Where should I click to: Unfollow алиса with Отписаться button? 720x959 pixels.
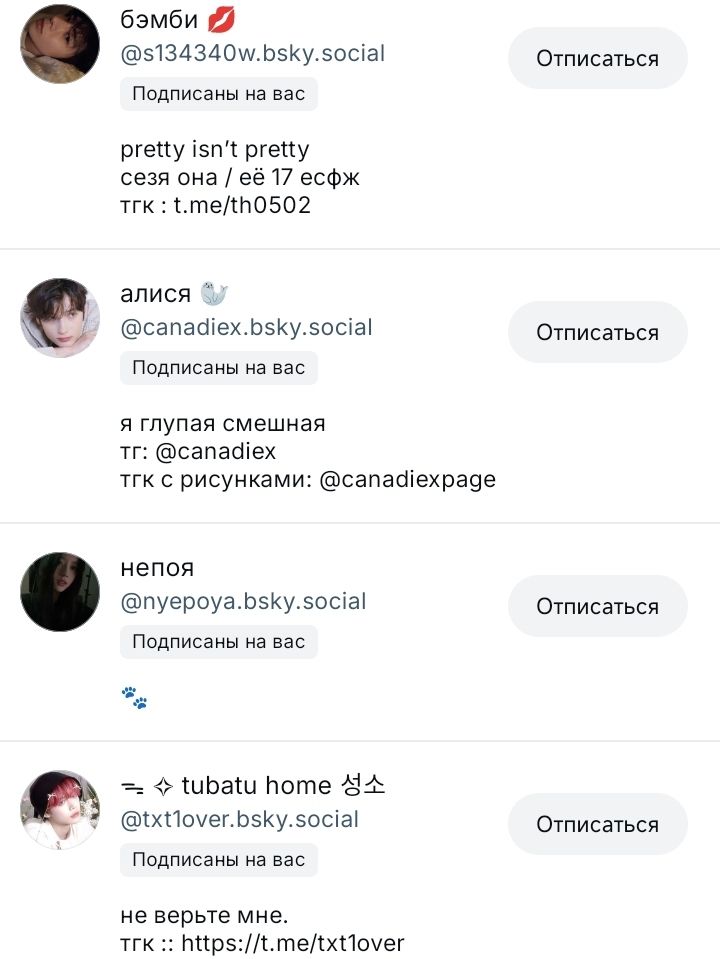pos(597,332)
